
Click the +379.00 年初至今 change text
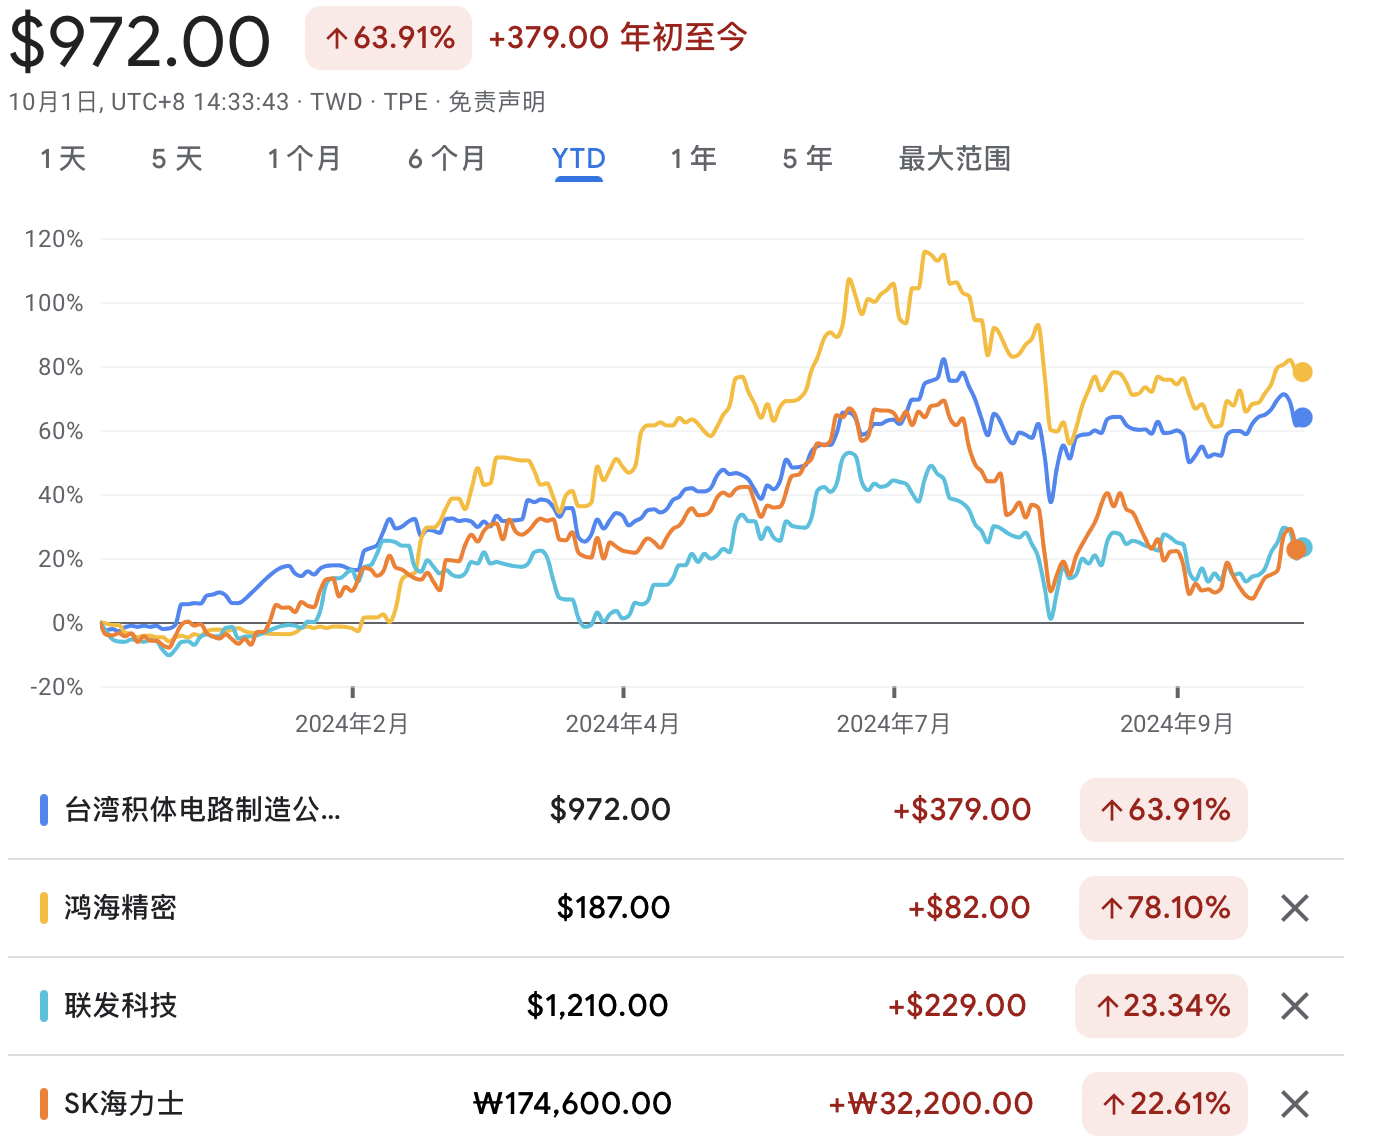point(618,38)
